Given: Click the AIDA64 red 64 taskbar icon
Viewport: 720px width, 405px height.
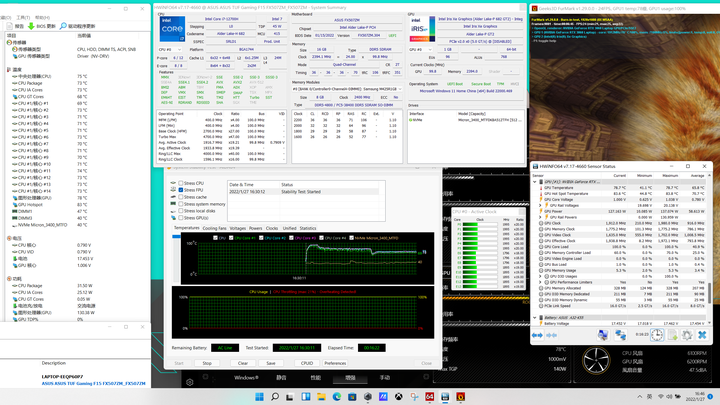Looking at the screenshot, I should (x=429, y=396).
